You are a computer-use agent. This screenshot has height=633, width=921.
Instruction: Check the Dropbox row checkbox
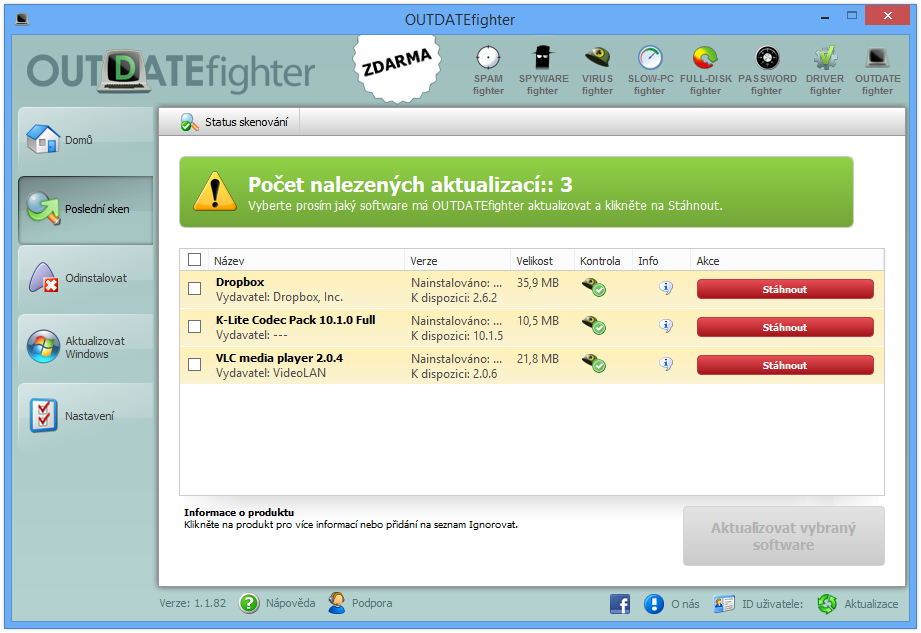(x=194, y=288)
